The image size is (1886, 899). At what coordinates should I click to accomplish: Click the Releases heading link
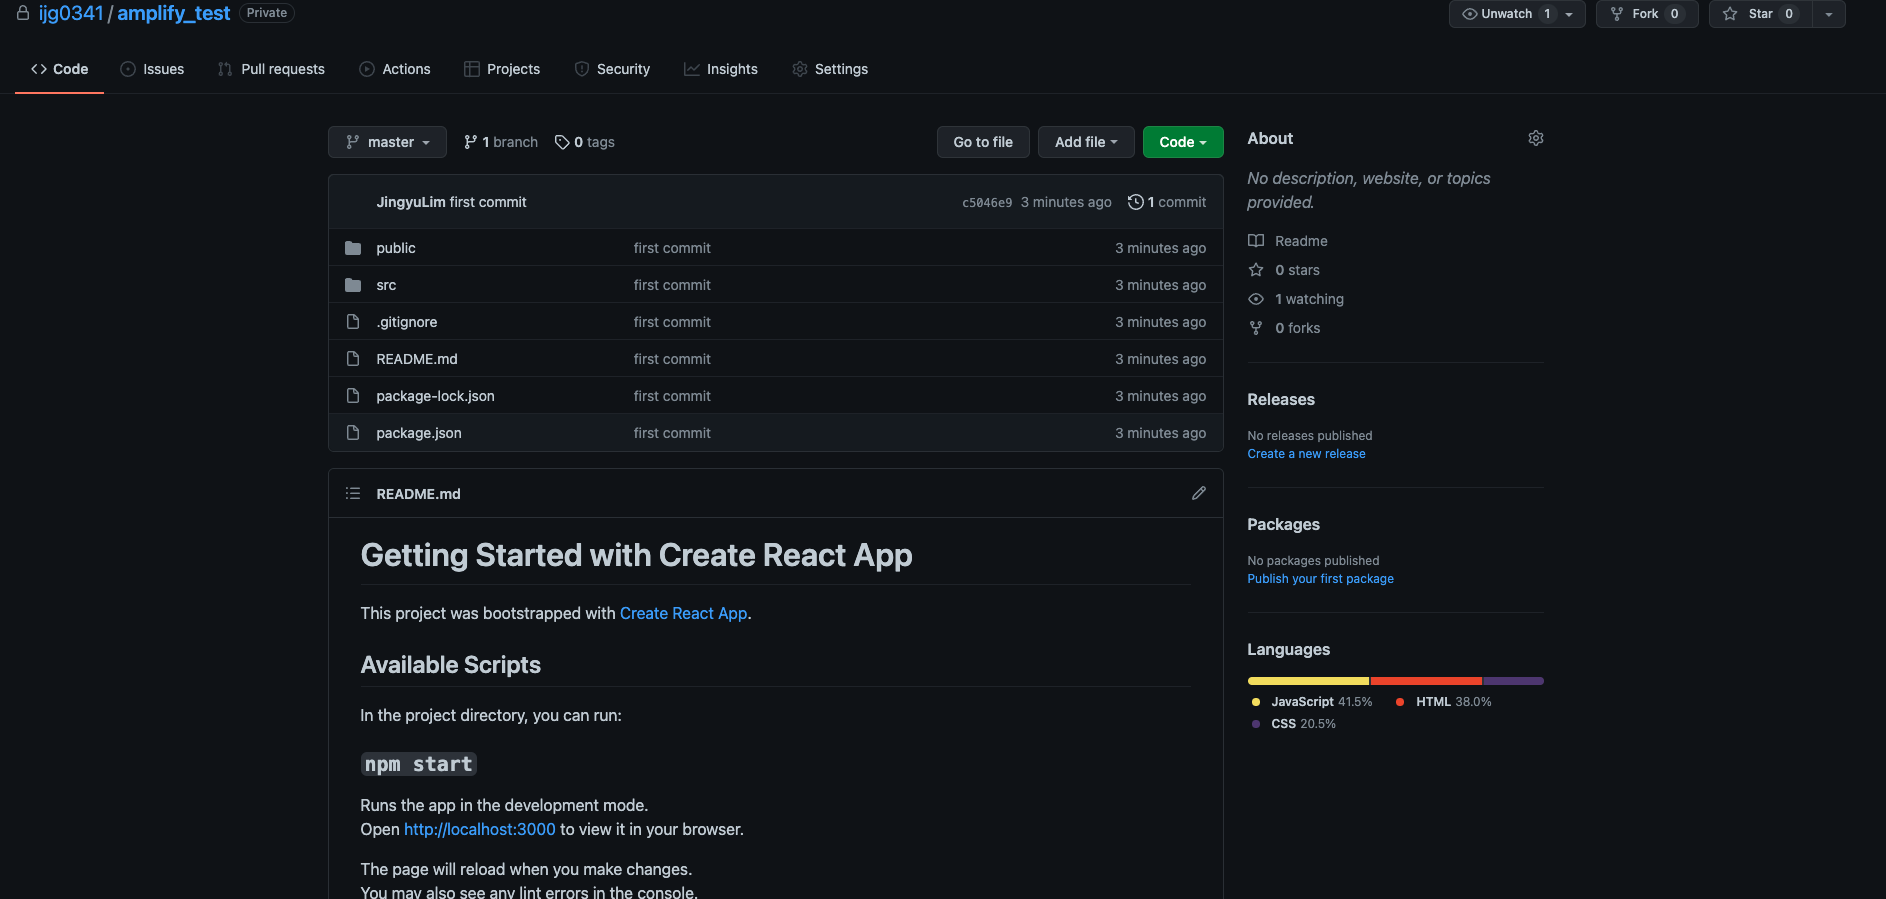click(x=1281, y=399)
